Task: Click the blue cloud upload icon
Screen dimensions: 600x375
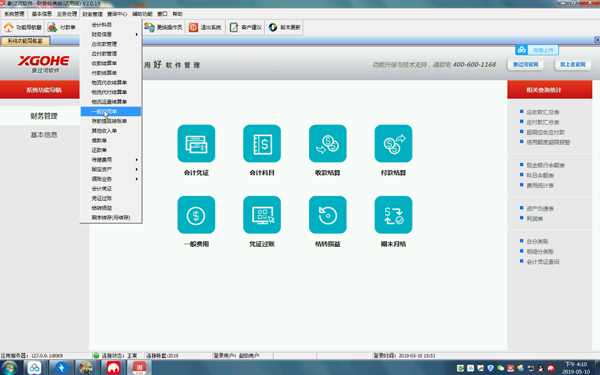Action: [521, 50]
